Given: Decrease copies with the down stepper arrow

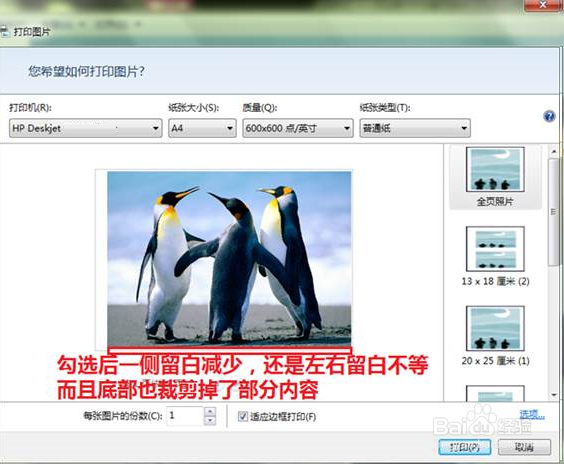Looking at the screenshot, I should 210,420.
